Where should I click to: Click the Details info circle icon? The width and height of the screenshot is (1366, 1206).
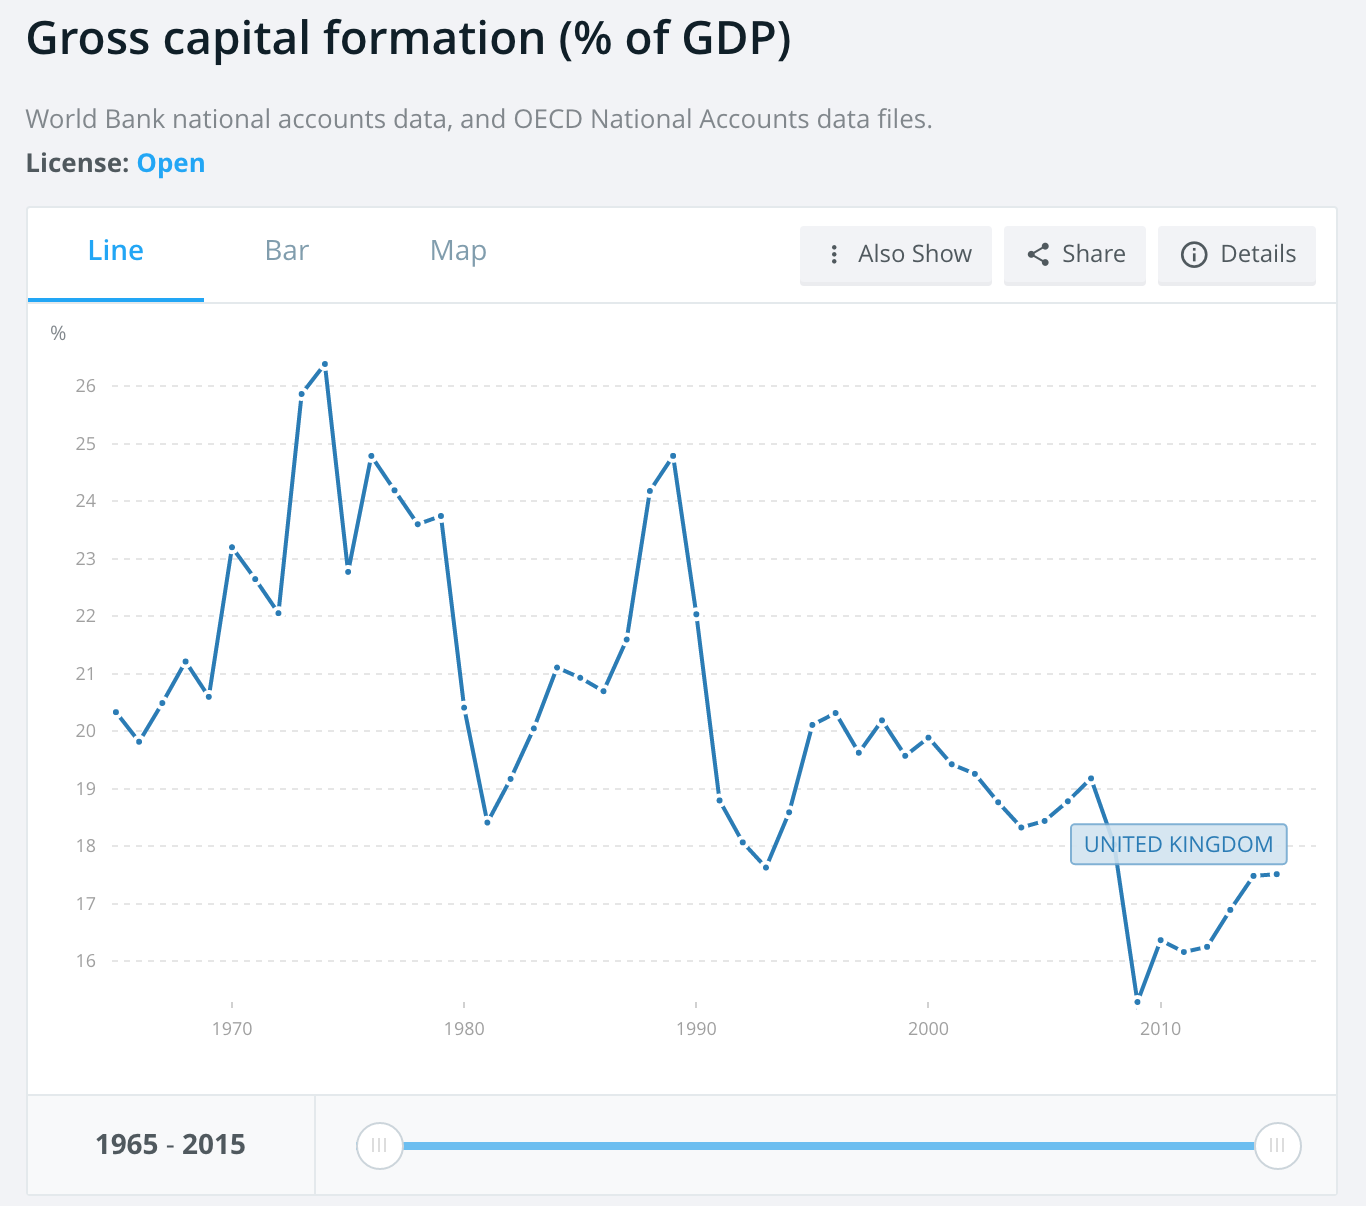click(x=1194, y=255)
